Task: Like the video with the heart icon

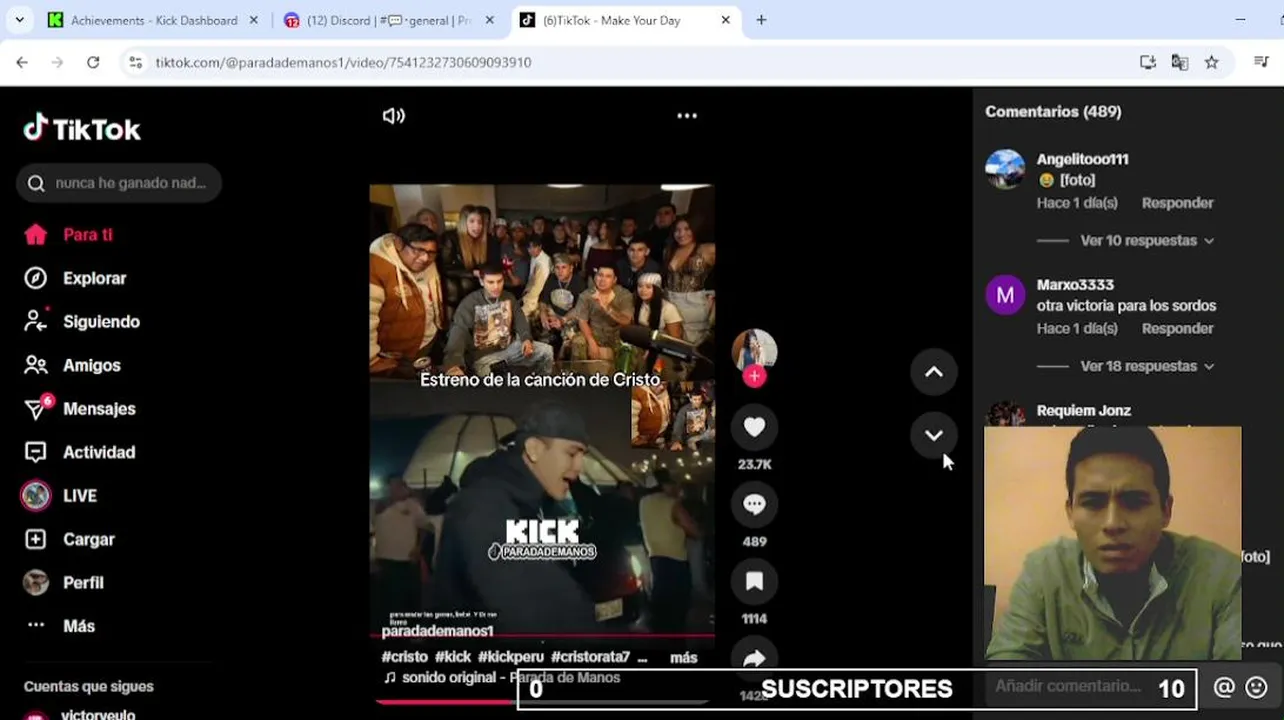Action: pyautogui.click(x=754, y=427)
